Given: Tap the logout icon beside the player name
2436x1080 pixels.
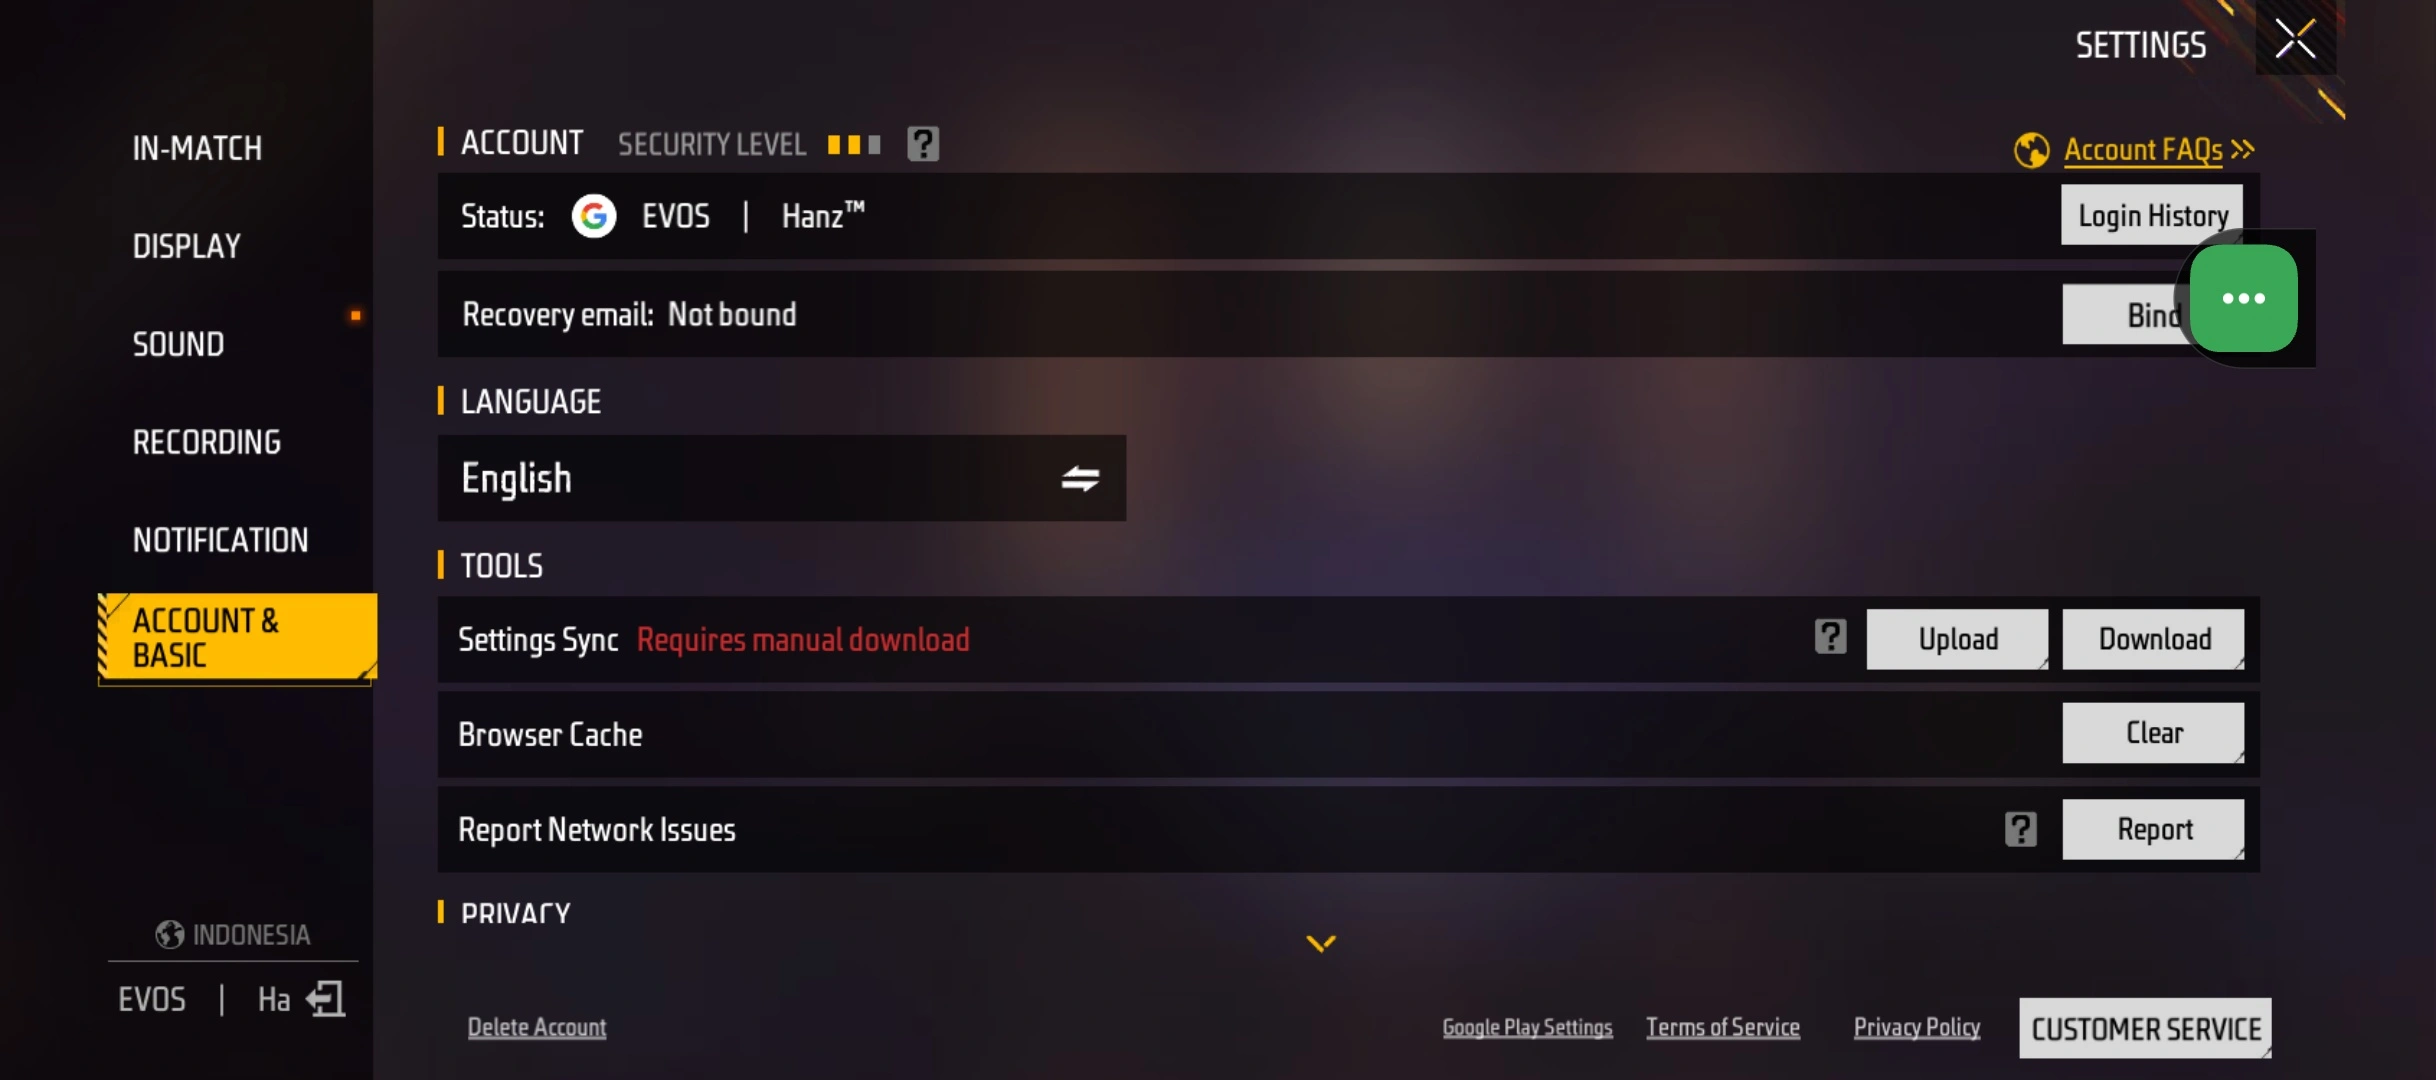Looking at the screenshot, I should pos(325,998).
